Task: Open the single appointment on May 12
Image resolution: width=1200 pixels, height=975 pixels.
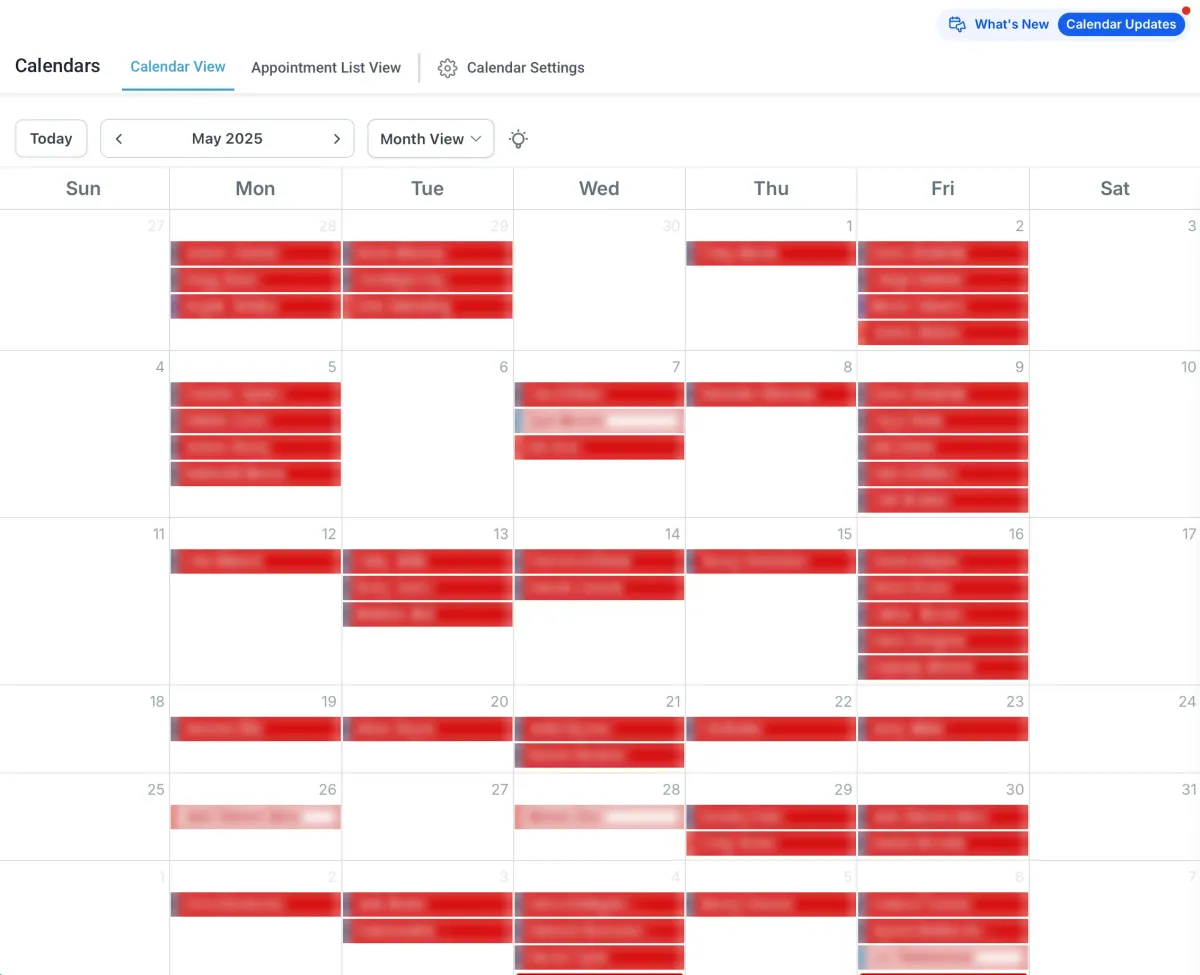Action: [256, 561]
